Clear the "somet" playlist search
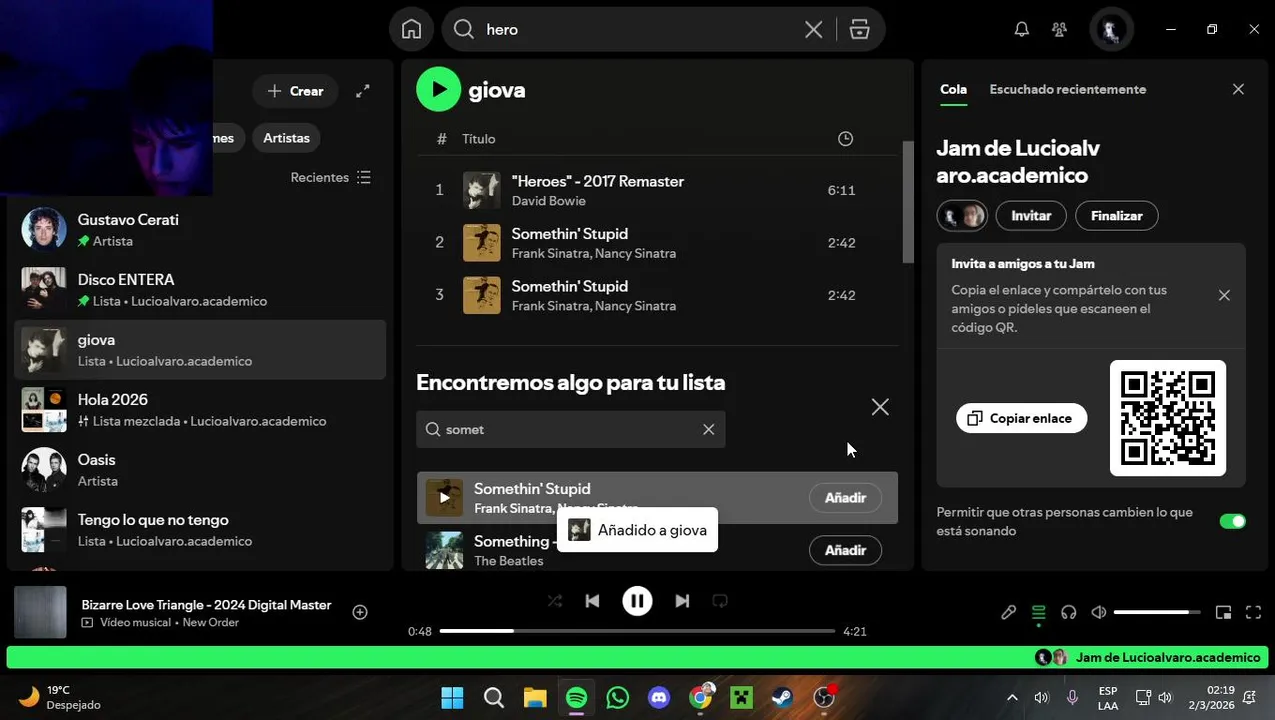1275x720 pixels. [708, 429]
